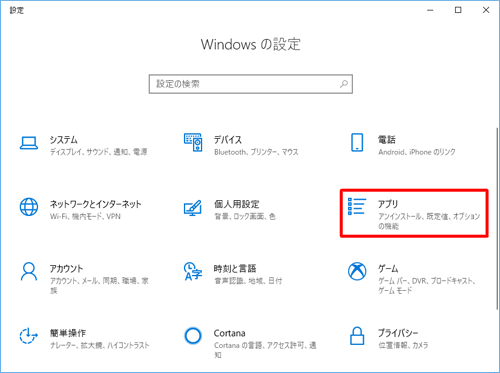This screenshot has width=500, height=373.
Task: Open the システム laptop icon
Action: 29,143
